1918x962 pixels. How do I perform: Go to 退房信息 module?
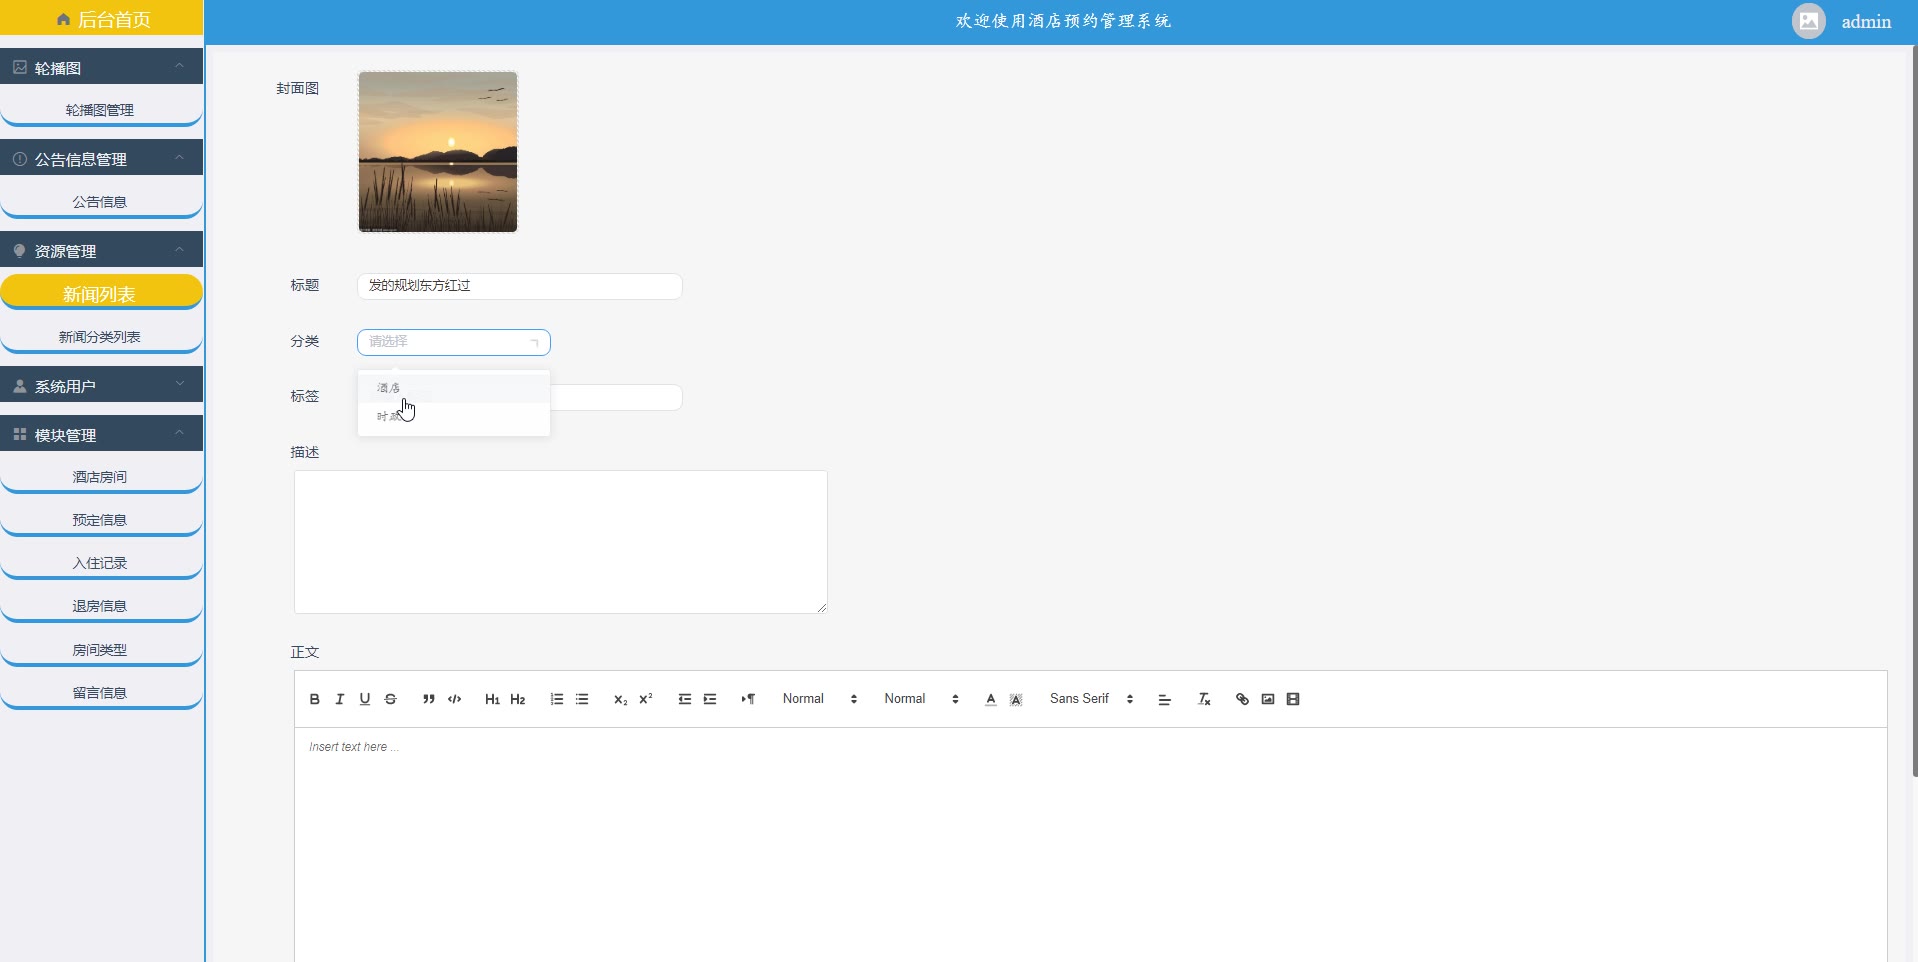point(101,605)
